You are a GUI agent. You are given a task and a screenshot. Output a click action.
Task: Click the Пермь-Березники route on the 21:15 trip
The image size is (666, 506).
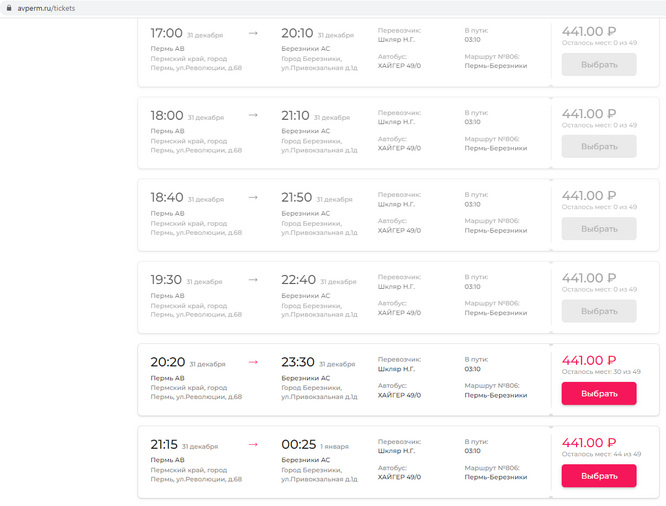click(x=495, y=477)
